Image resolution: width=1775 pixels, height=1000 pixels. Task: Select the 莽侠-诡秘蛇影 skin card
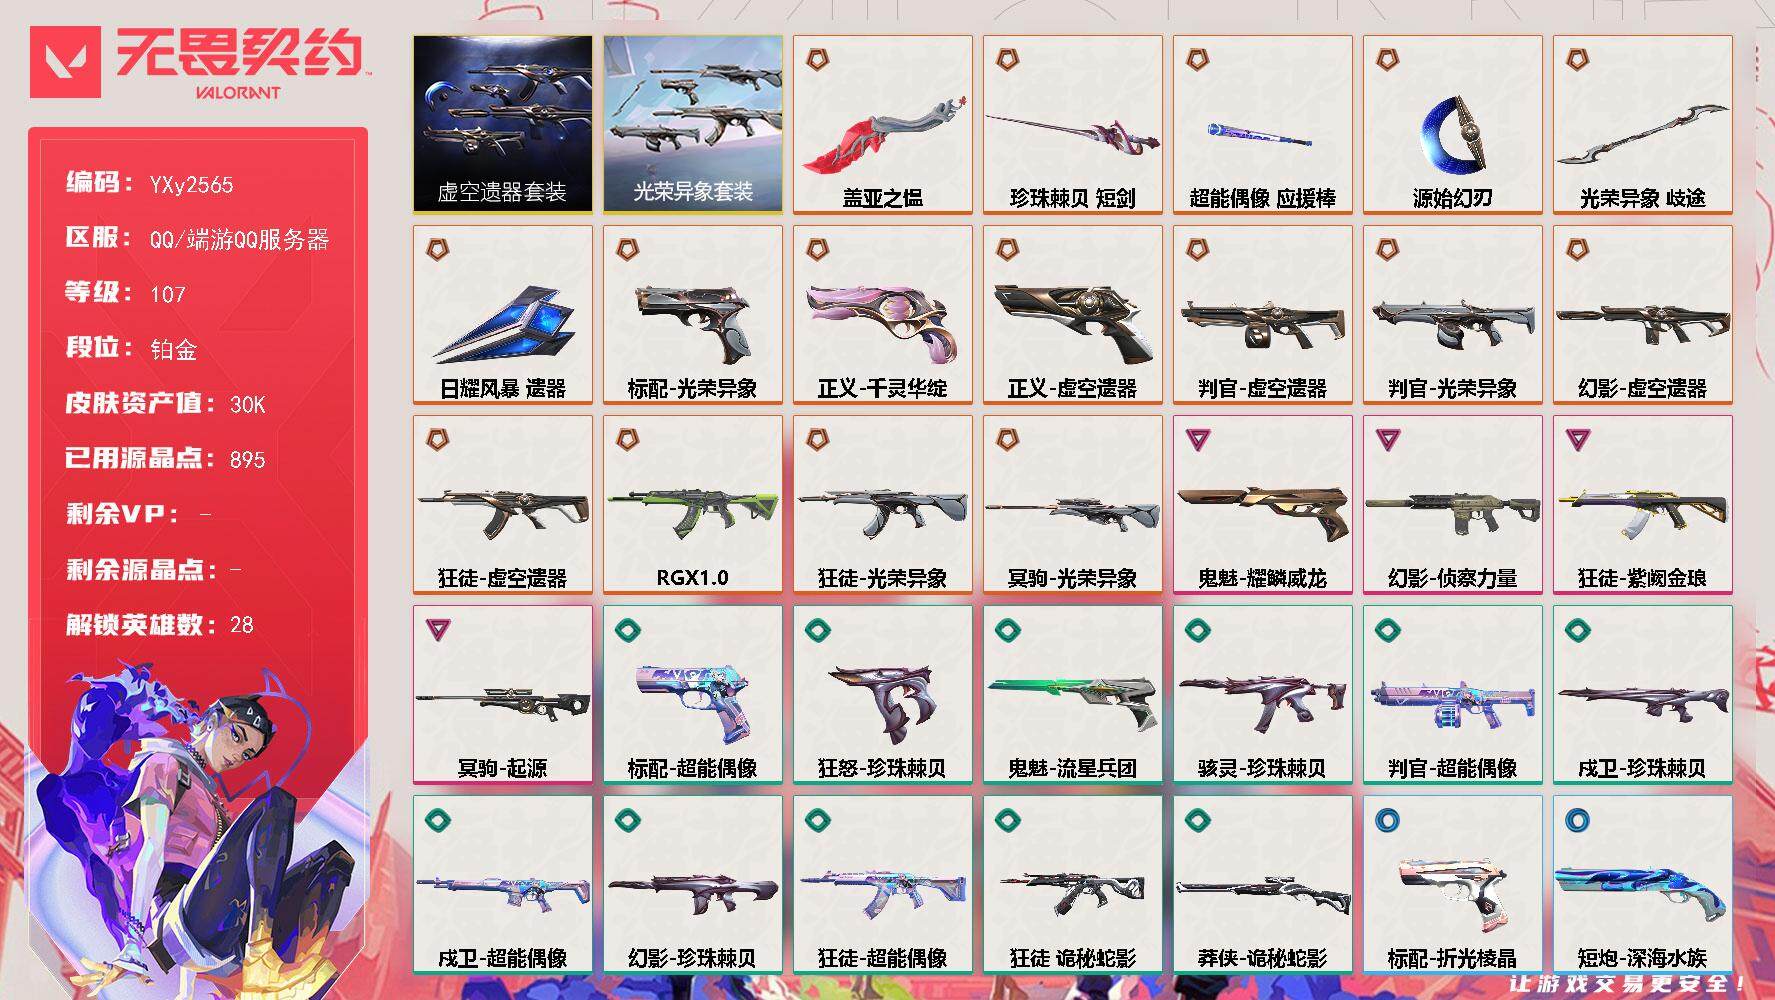pos(1262,884)
